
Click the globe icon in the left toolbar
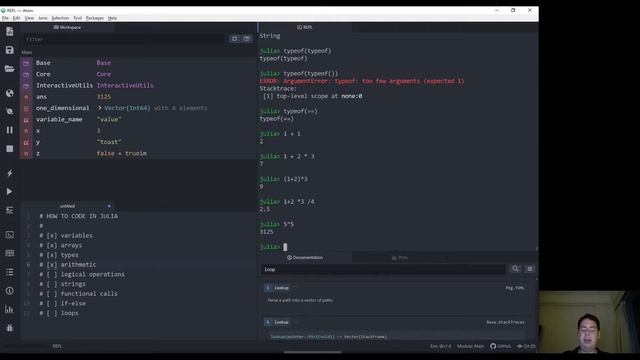click(x=9, y=93)
